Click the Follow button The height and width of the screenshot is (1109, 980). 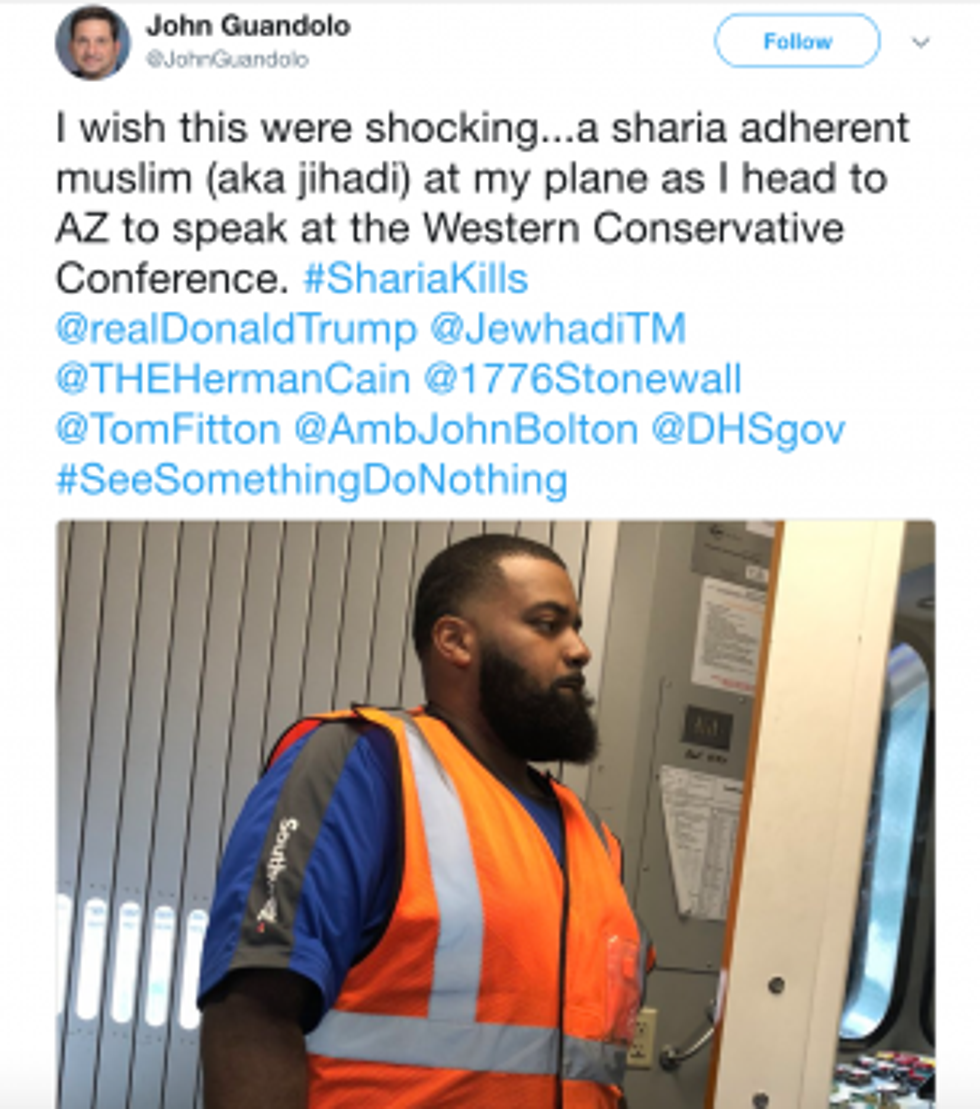(797, 41)
